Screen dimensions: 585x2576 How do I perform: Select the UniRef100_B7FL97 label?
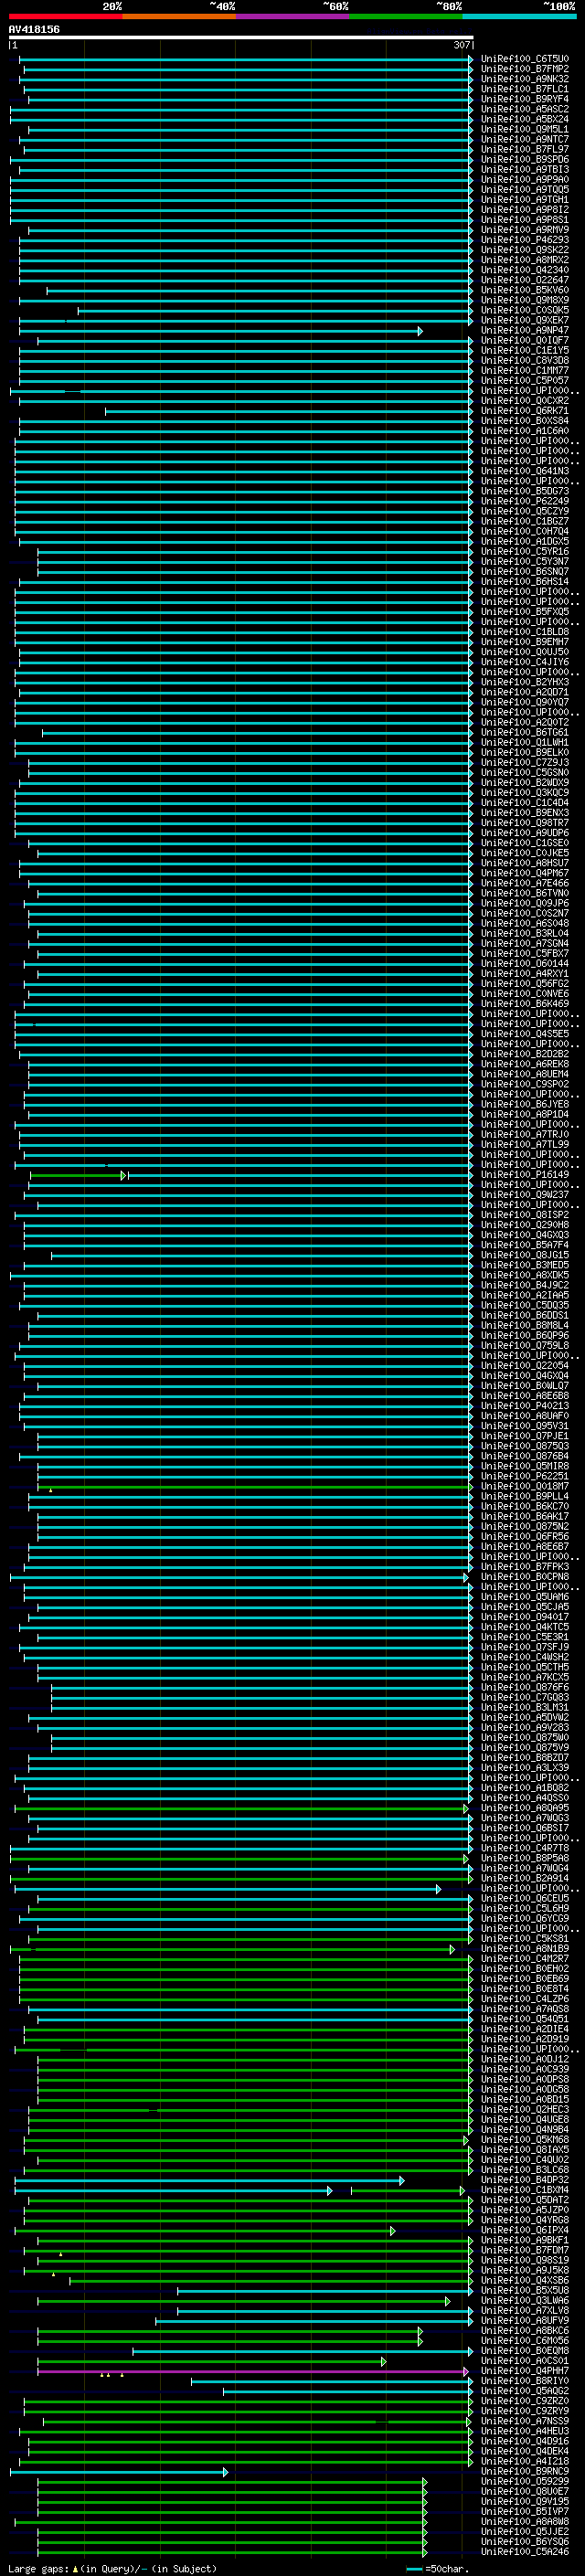525,149
